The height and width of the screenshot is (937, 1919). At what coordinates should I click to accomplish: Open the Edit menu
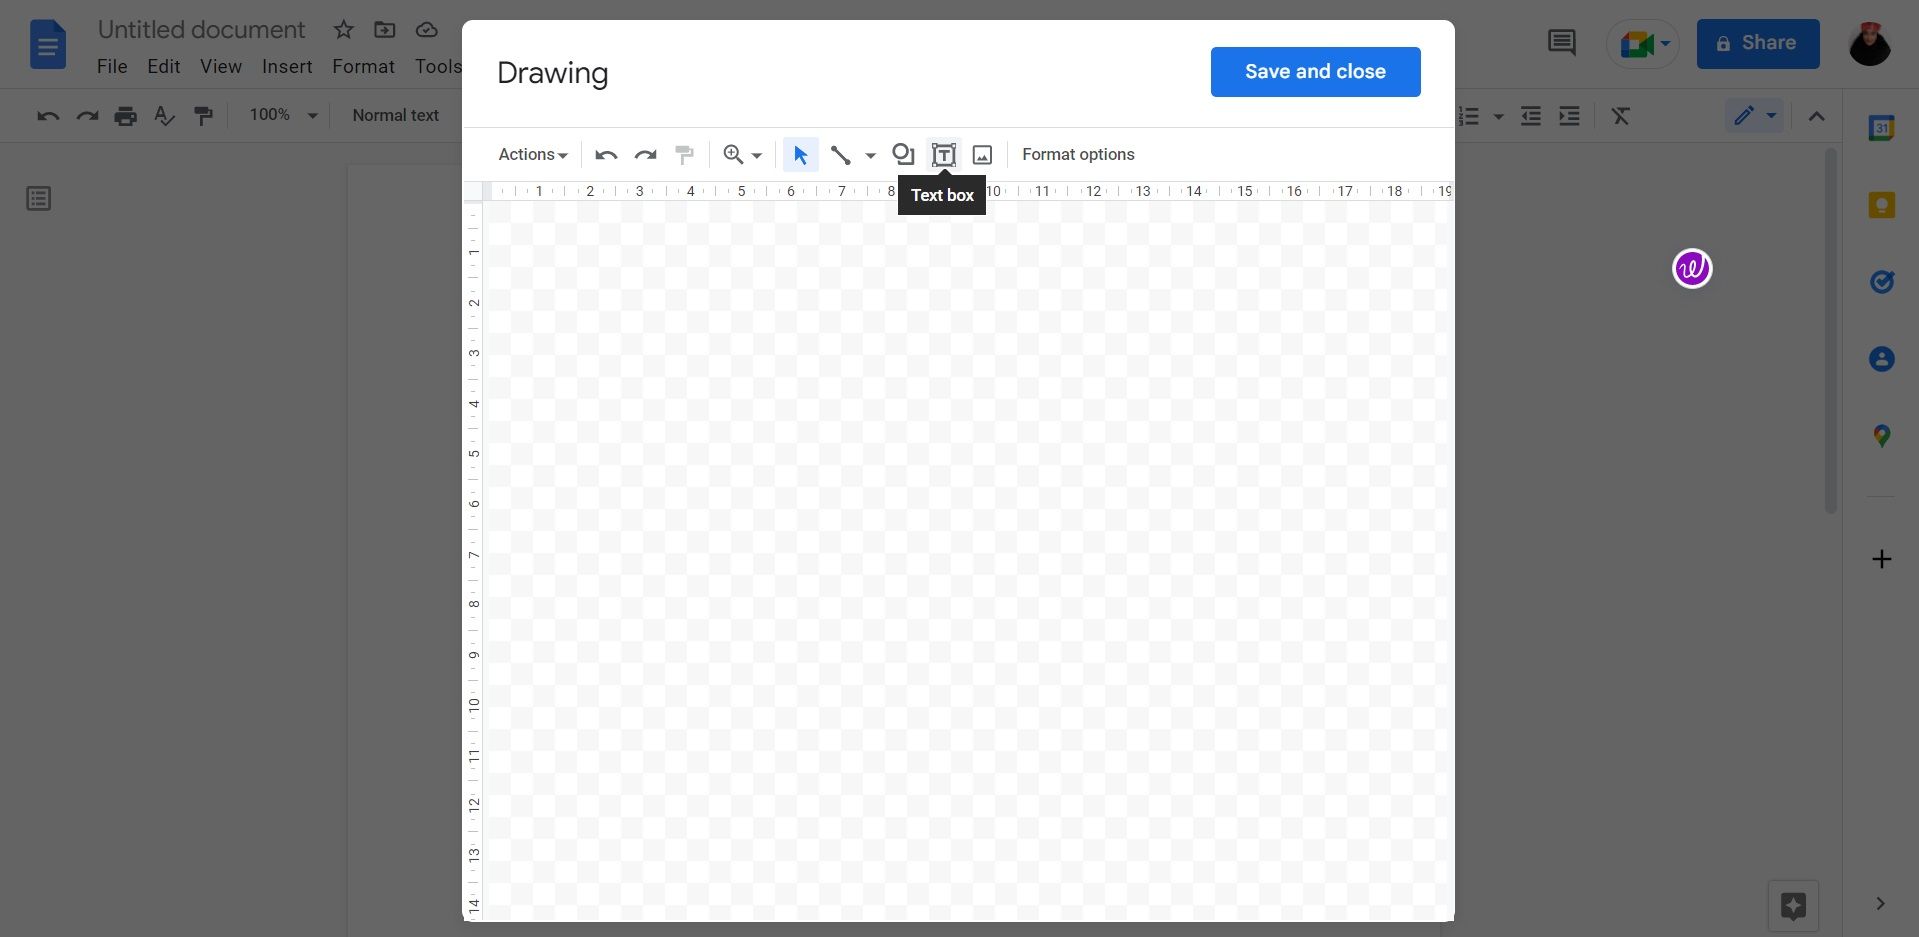click(164, 66)
